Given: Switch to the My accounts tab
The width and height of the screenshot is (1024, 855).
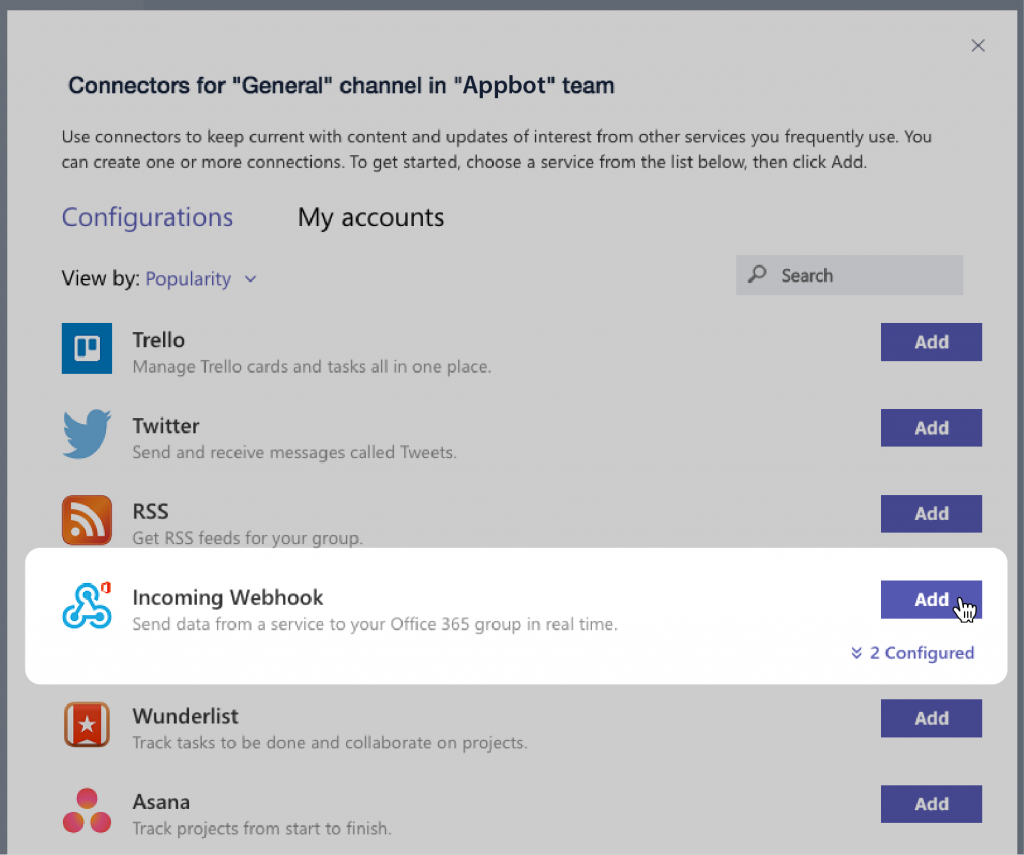Looking at the screenshot, I should point(370,217).
